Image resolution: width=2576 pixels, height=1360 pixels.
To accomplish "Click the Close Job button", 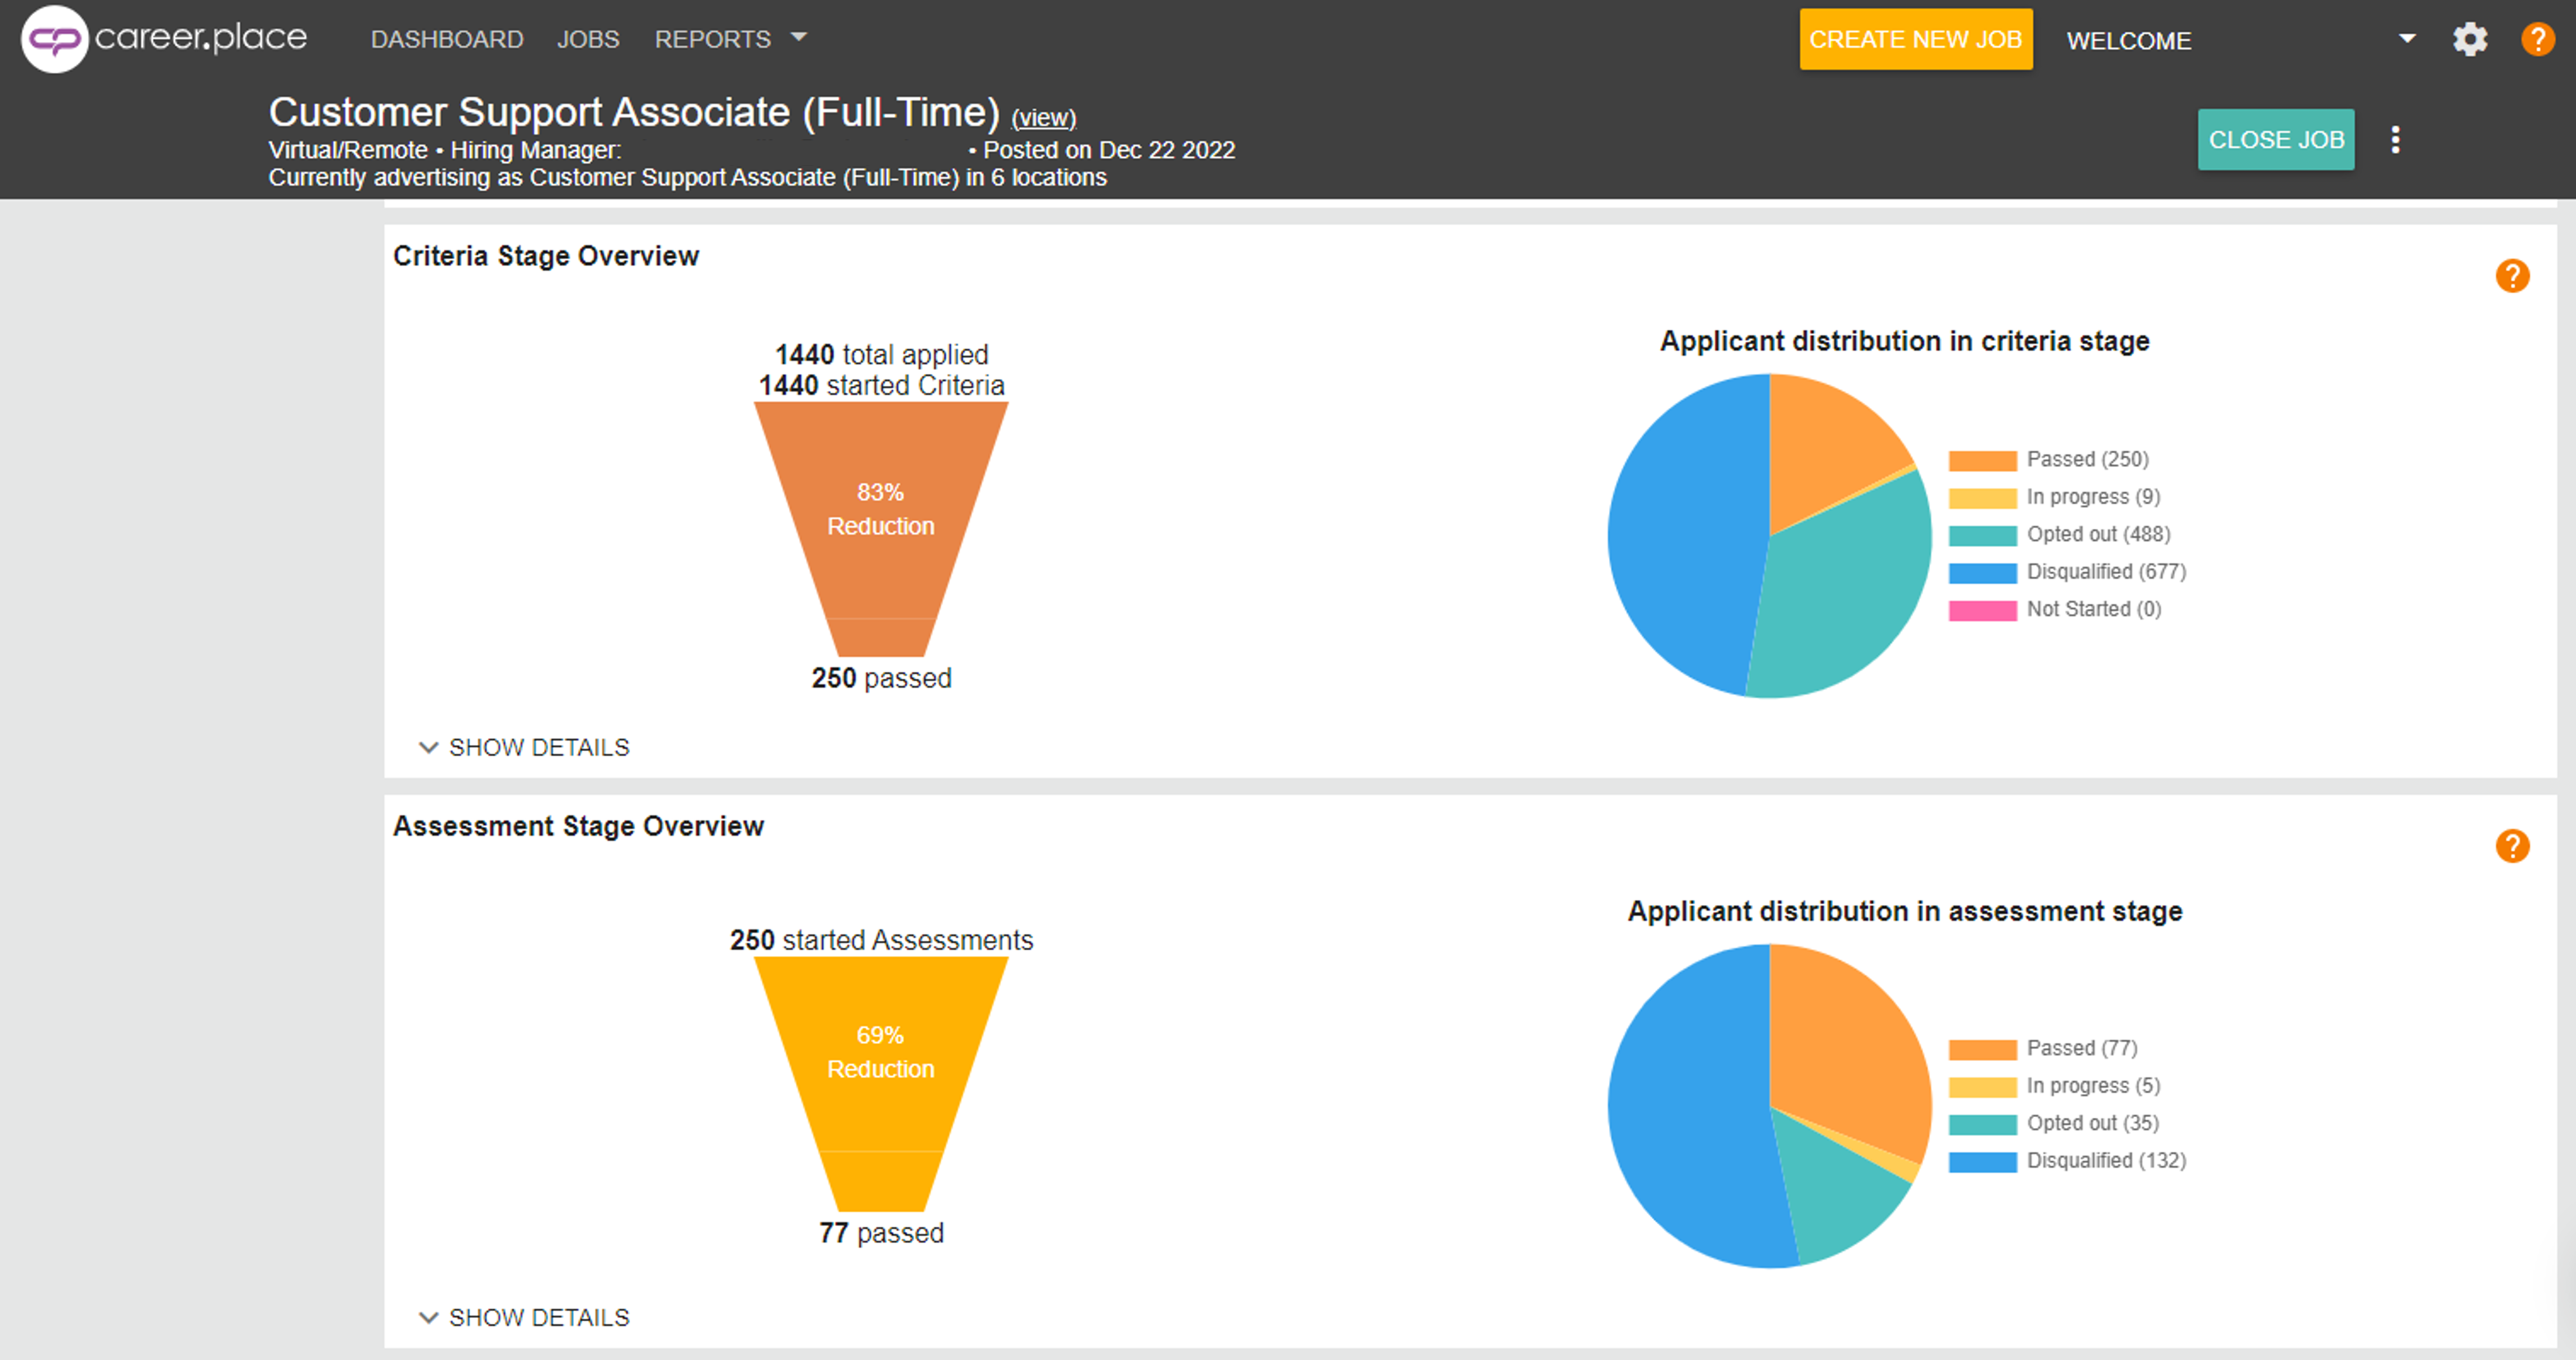I will pyautogui.click(x=2275, y=140).
